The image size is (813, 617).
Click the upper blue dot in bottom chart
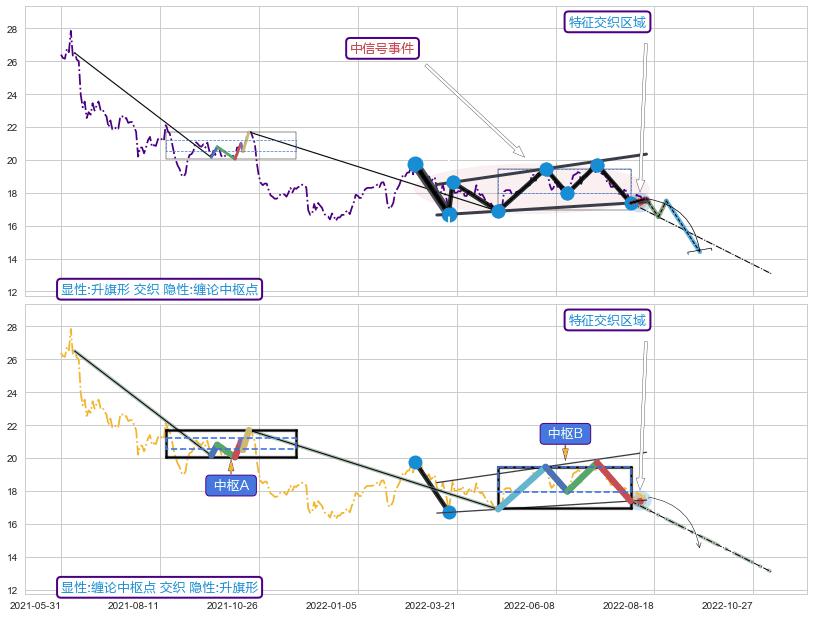click(416, 462)
